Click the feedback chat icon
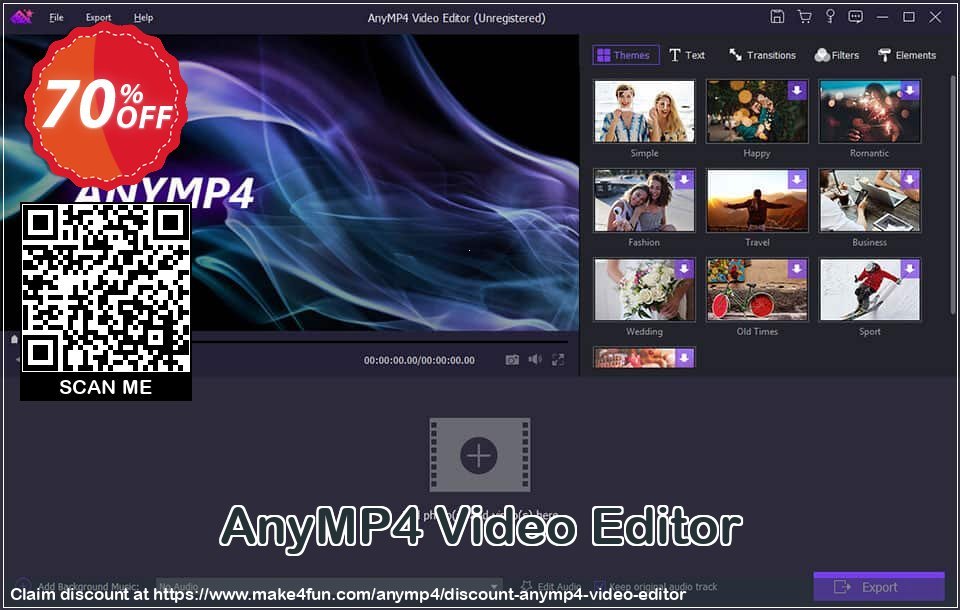Image resolution: width=960 pixels, height=610 pixels. [x=855, y=17]
